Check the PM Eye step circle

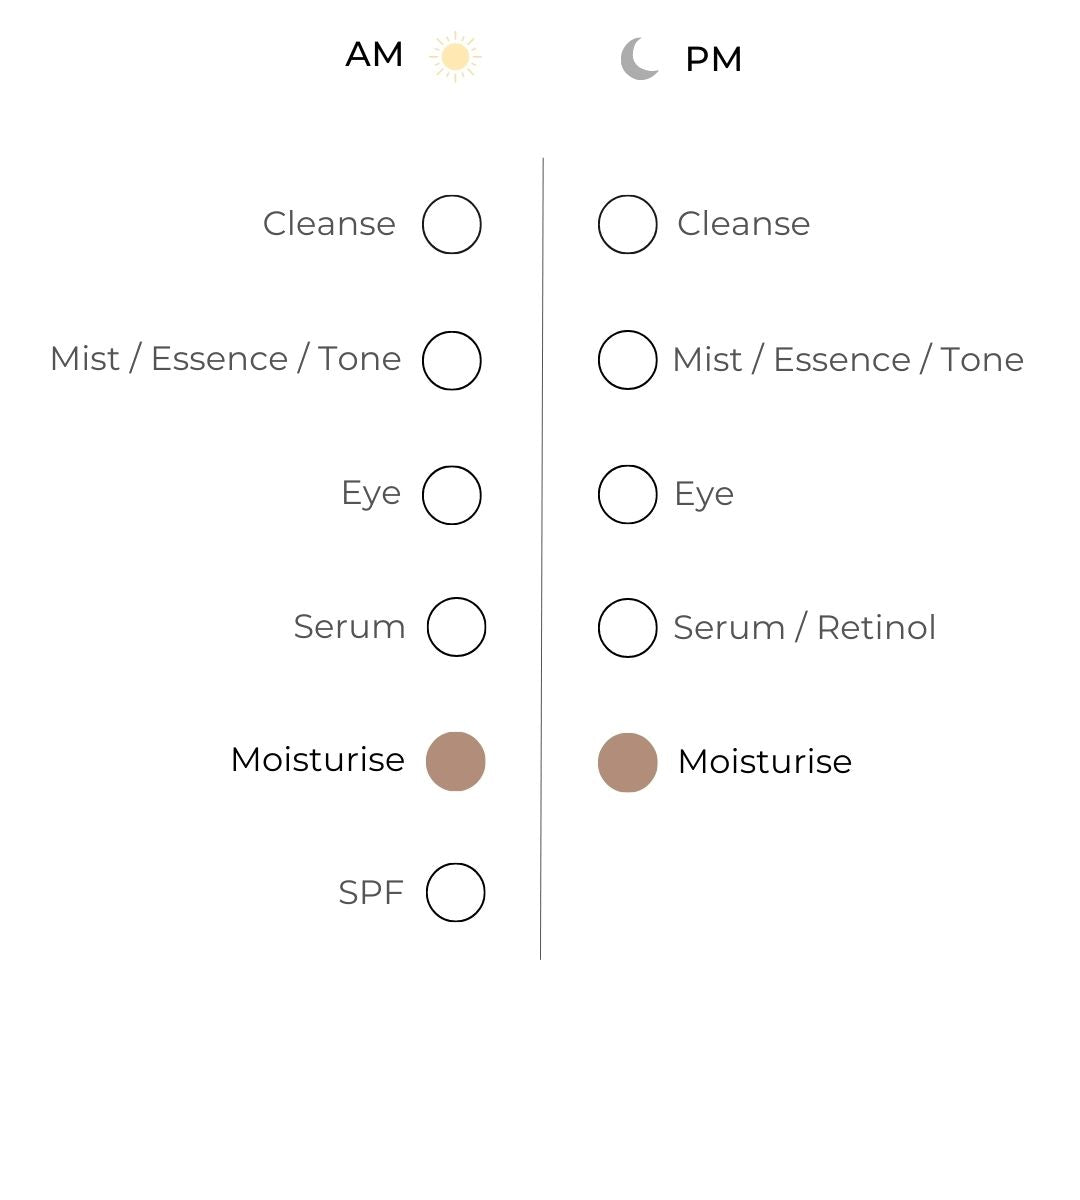point(628,494)
